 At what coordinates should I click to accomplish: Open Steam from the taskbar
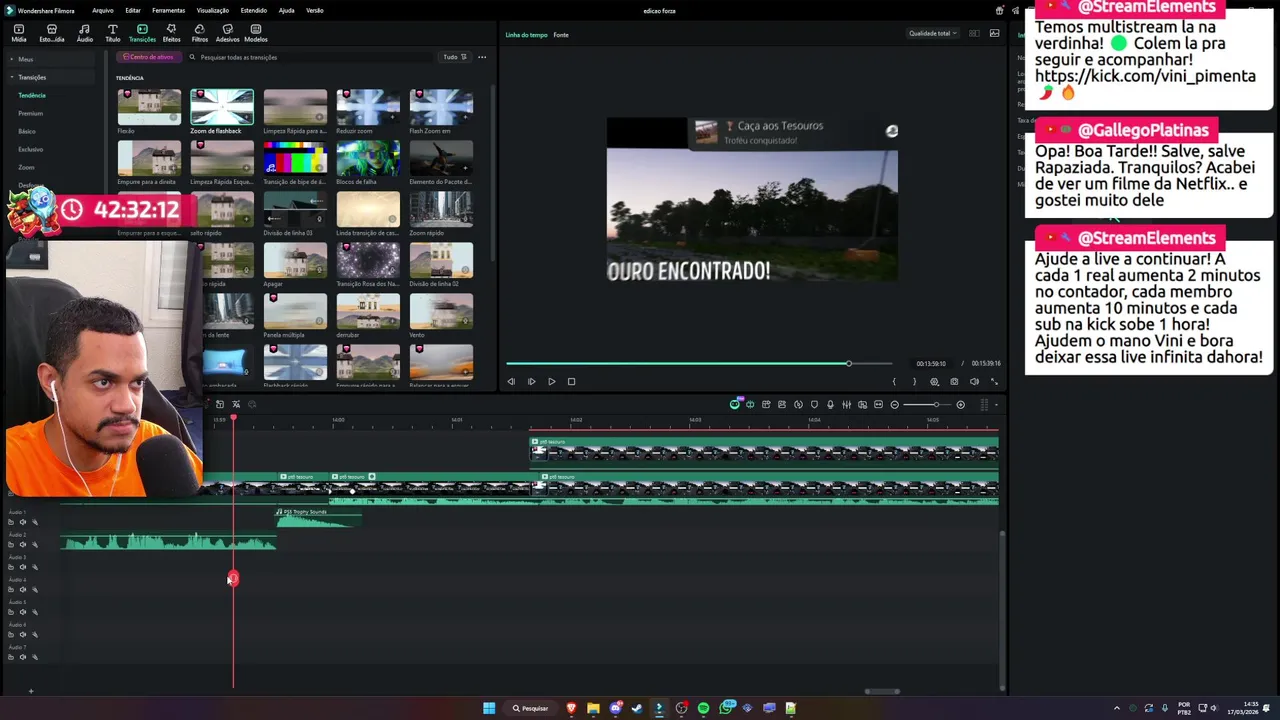click(x=637, y=708)
